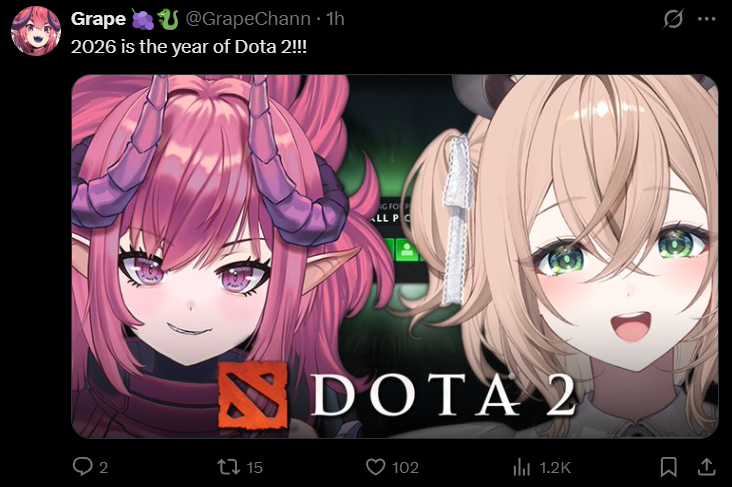The width and height of the screenshot is (732, 487).
Task: Like the post with heart icon
Action: [x=376, y=467]
